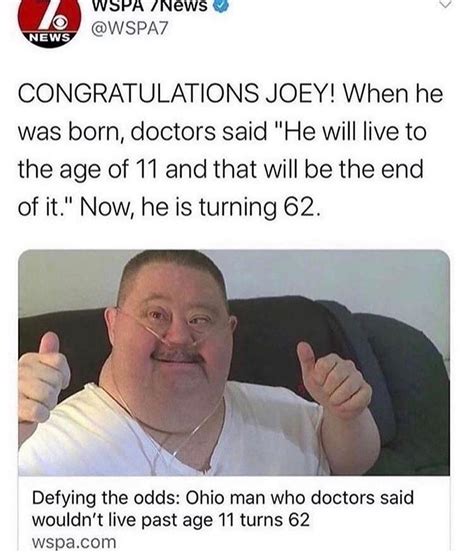The height and width of the screenshot is (553, 474).
Task: Click the NEWS banner on the logo
Action: click(x=50, y=37)
